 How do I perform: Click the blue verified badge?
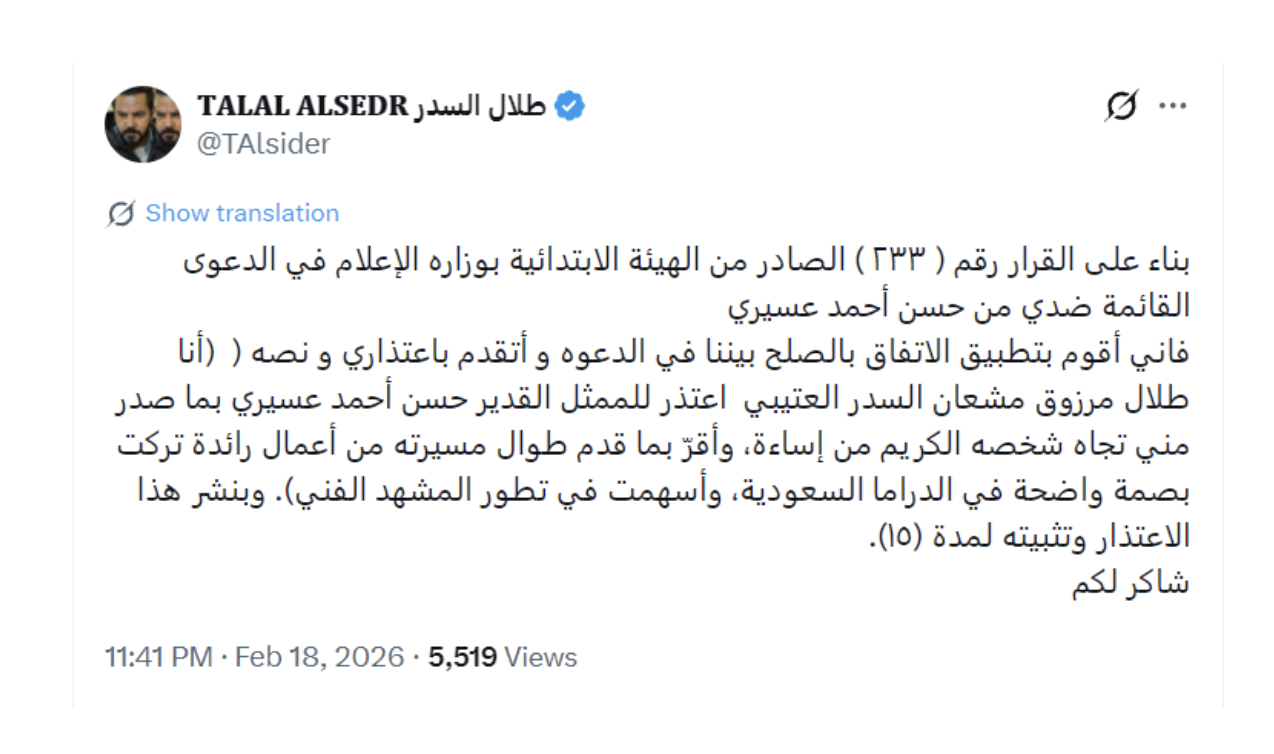point(570,106)
